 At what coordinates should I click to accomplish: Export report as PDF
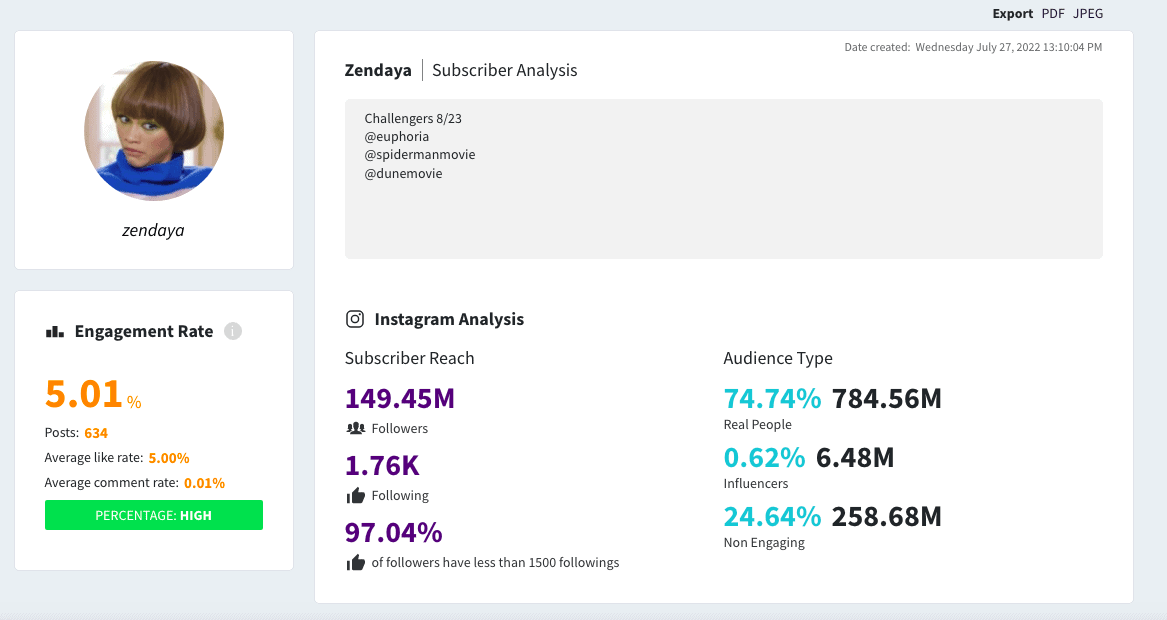(1053, 14)
